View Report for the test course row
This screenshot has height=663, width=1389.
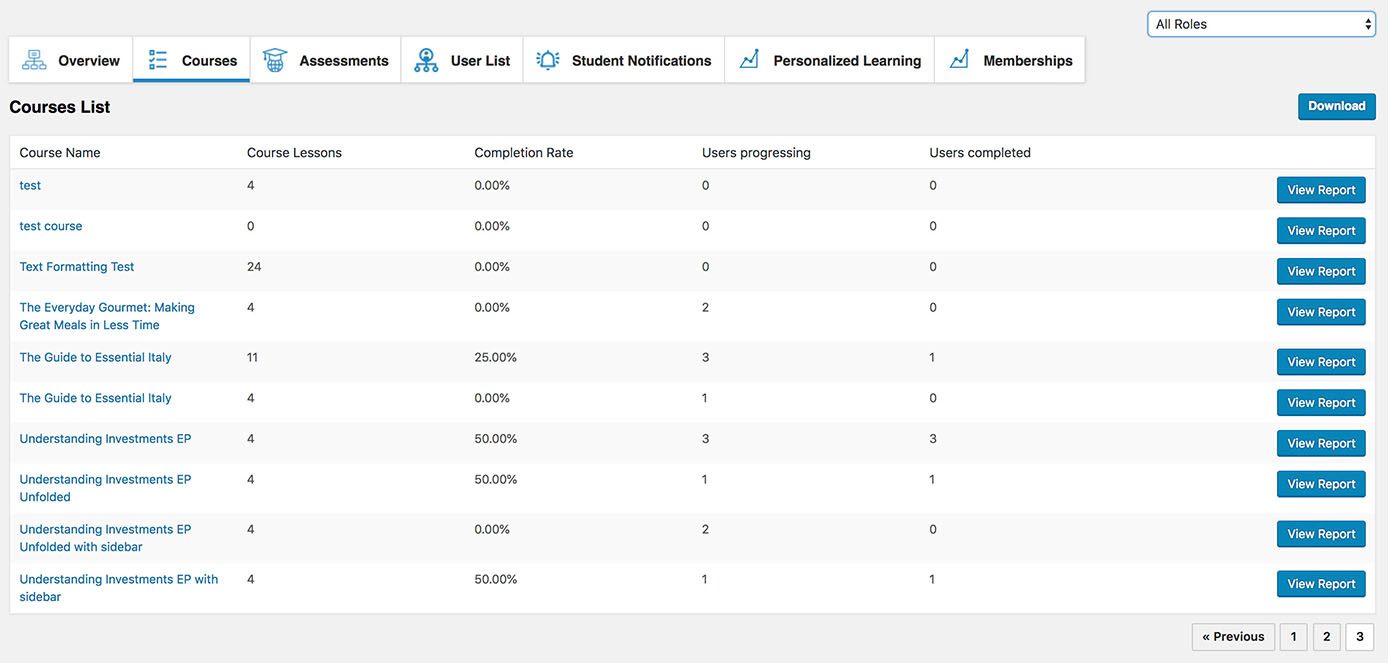1320,231
